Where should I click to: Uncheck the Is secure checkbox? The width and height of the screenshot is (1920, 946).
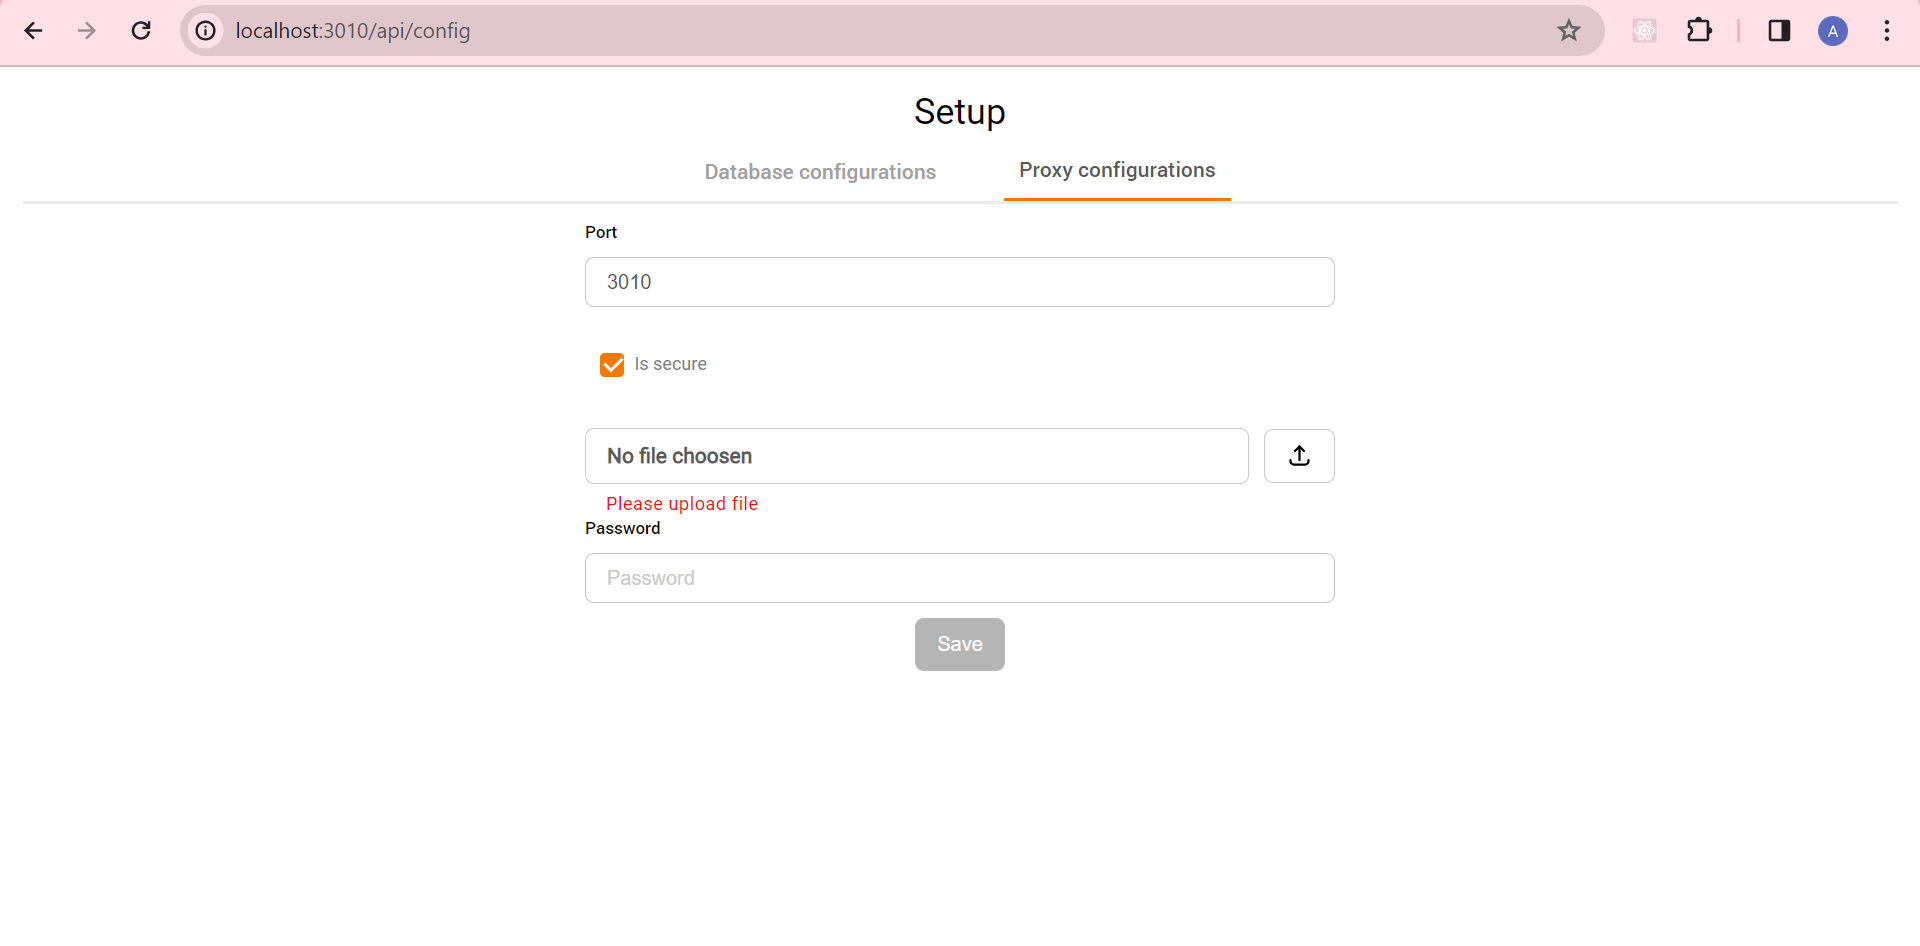coord(612,364)
